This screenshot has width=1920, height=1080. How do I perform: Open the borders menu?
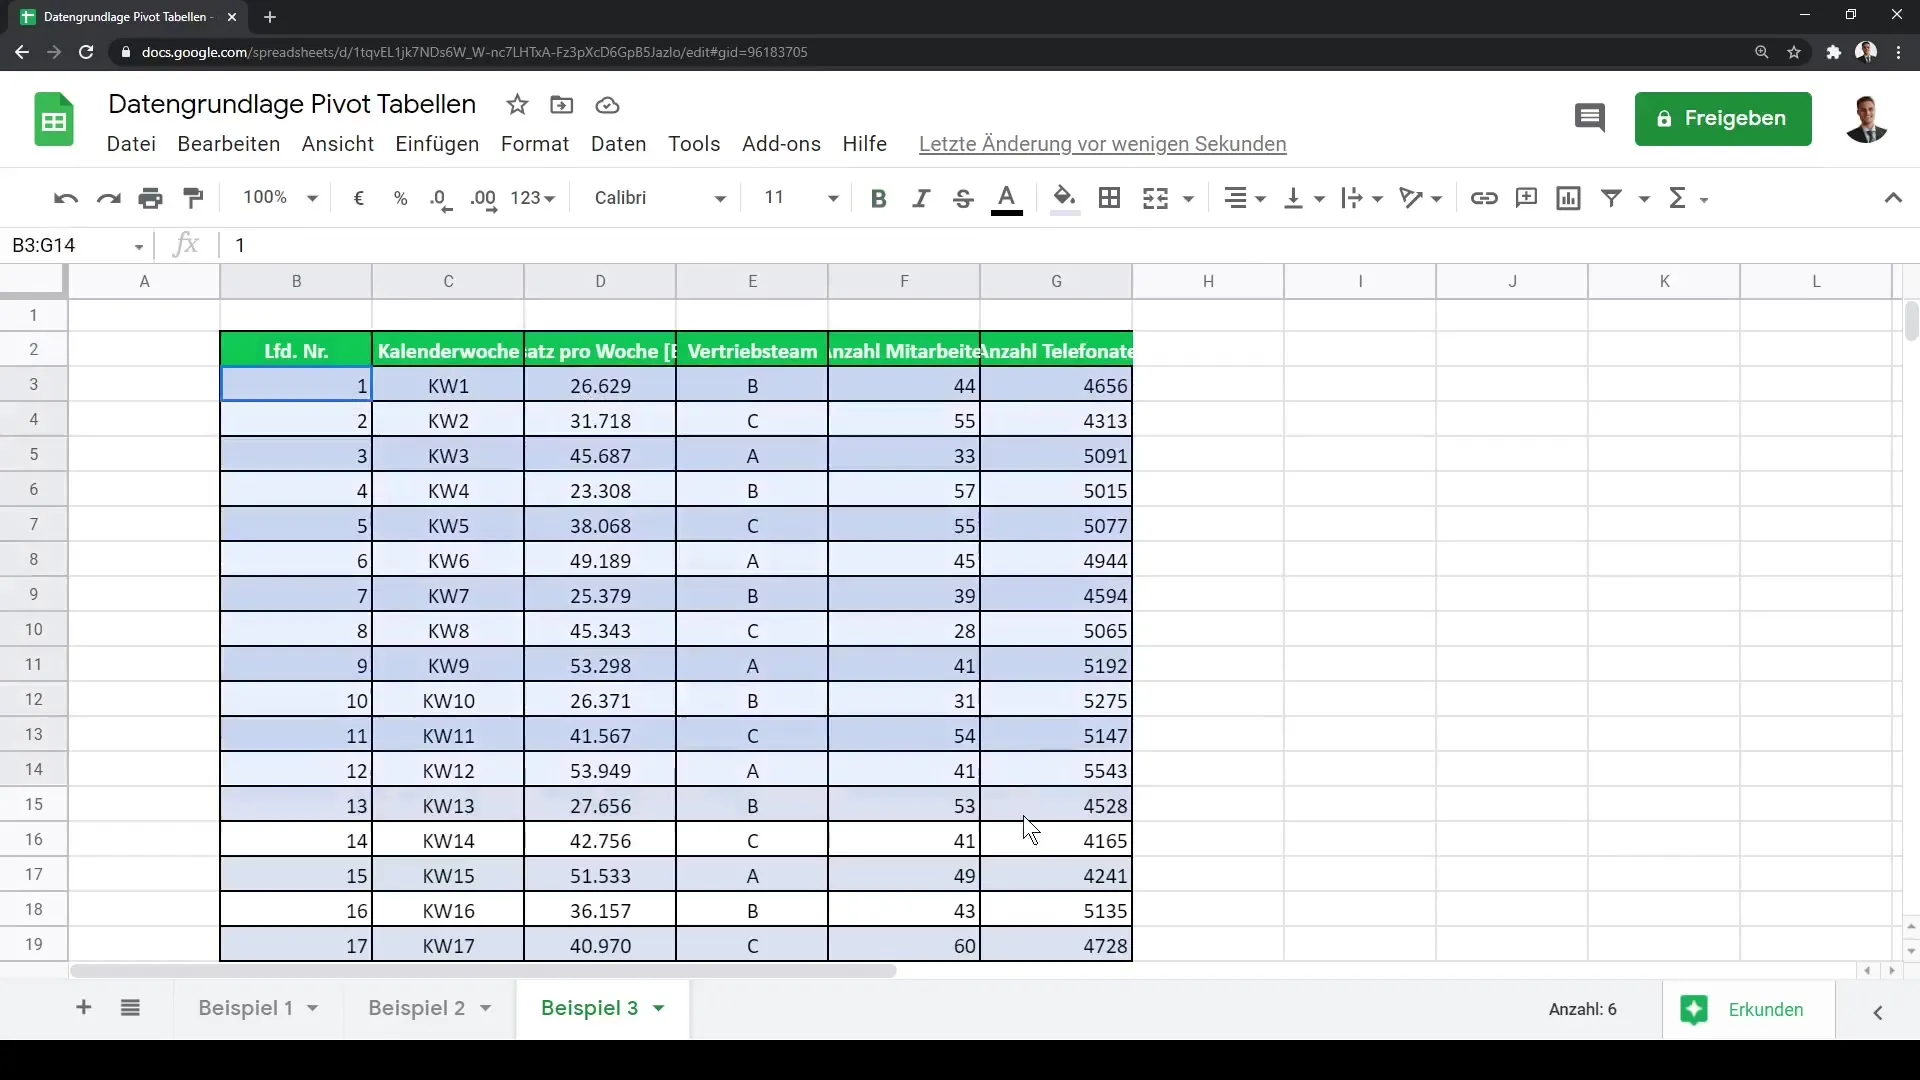pos(1109,198)
